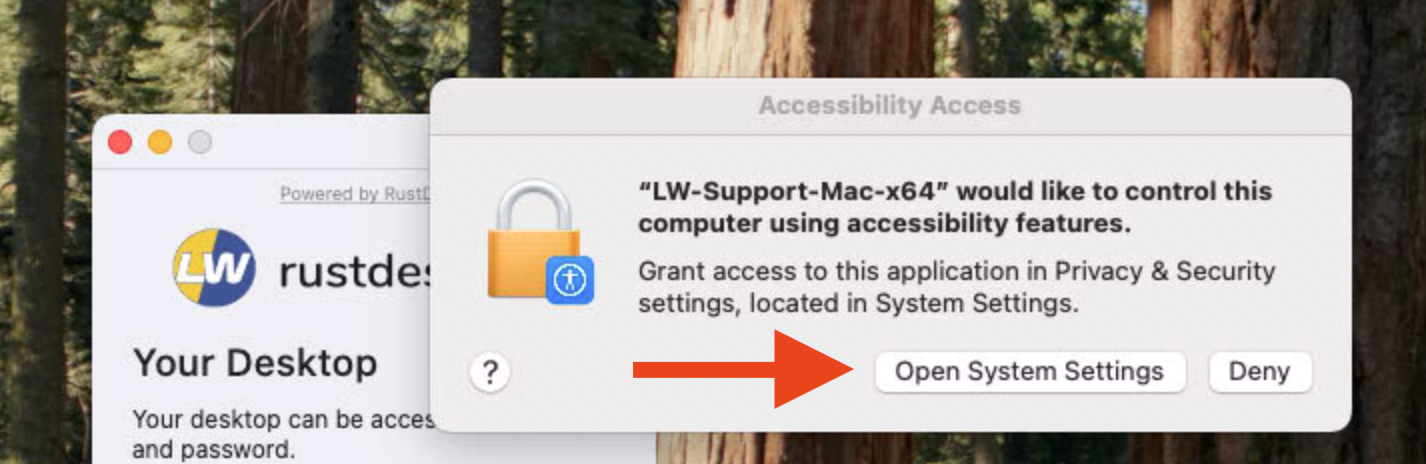Click the Your Desktop heading

[255, 363]
